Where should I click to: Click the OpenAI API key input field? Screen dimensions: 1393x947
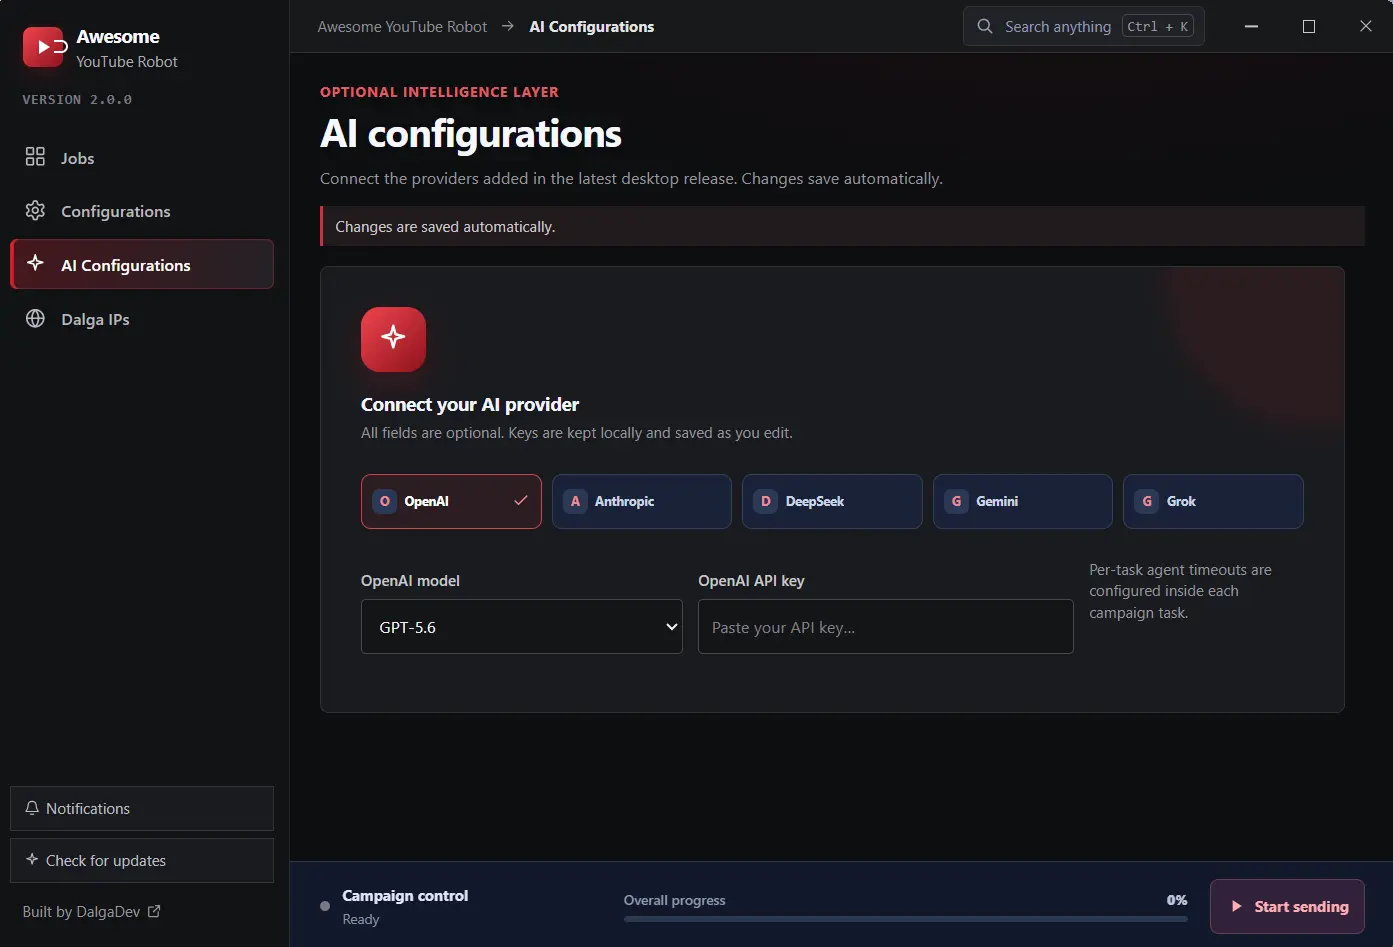pos(886,627)
